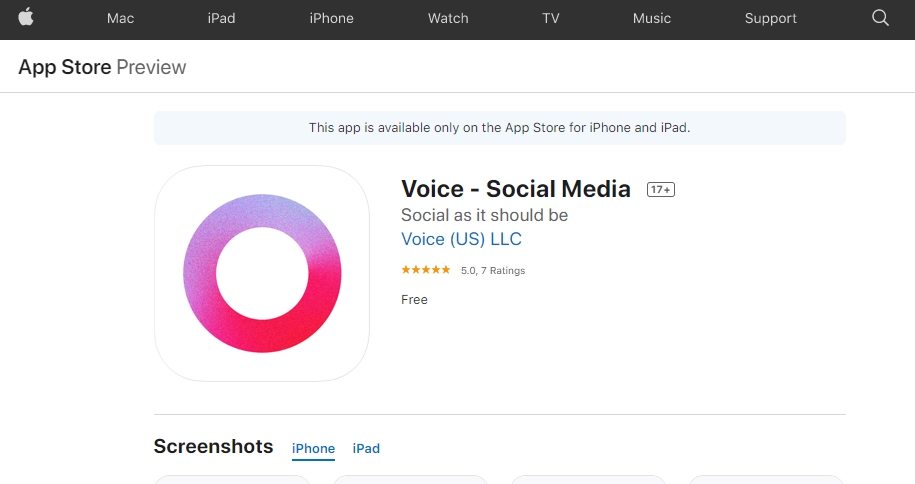Click the 17+ age rating badge

click(x=661, y=189)
